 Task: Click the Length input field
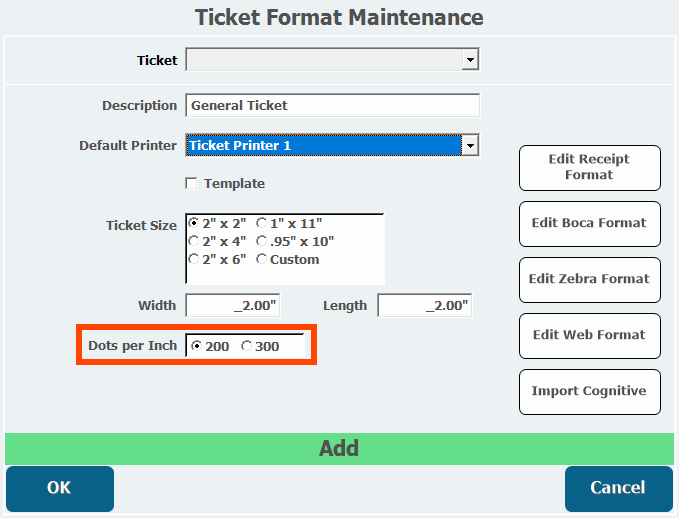pos(425,306)
